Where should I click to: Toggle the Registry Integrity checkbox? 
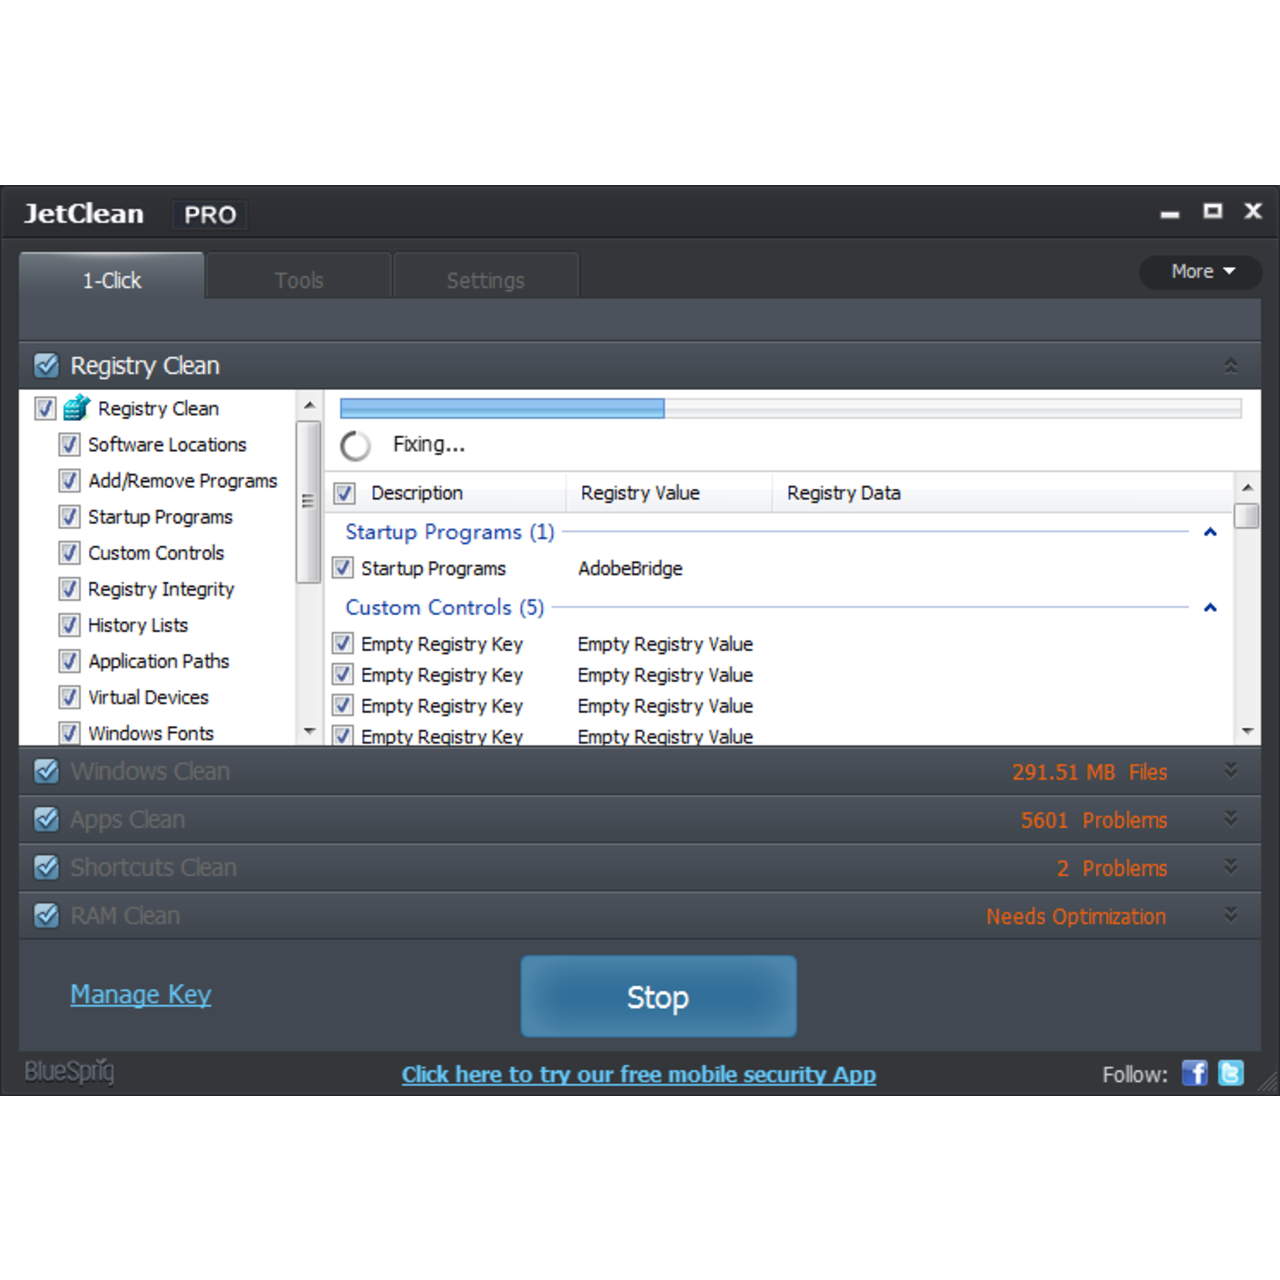(x=69, y=589)
